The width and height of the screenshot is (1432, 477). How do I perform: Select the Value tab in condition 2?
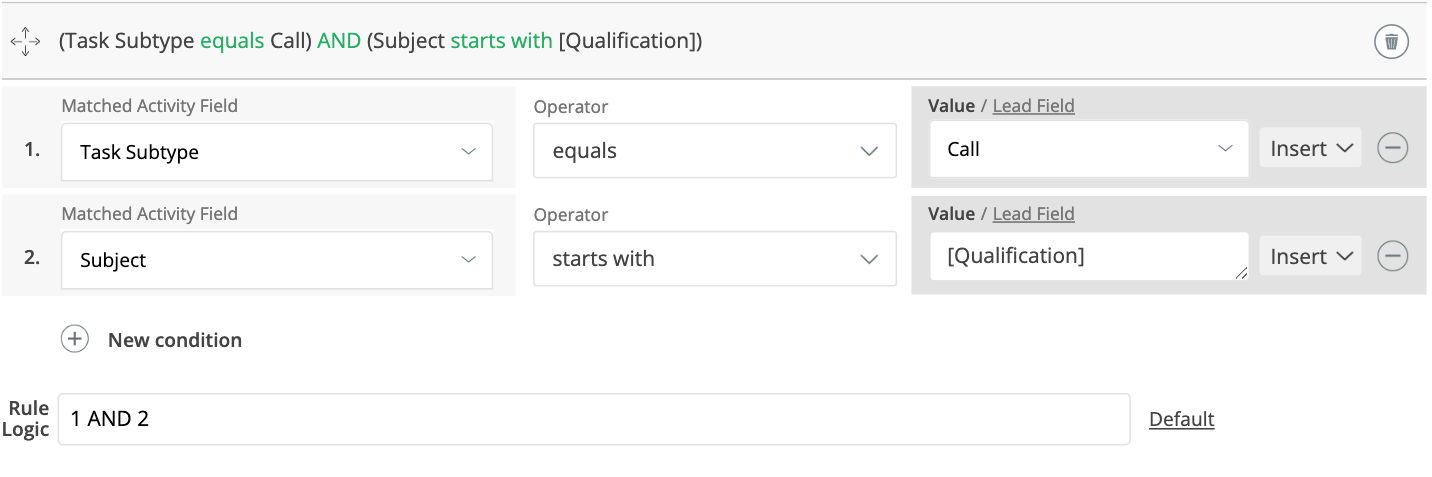(x=950, y=214)
